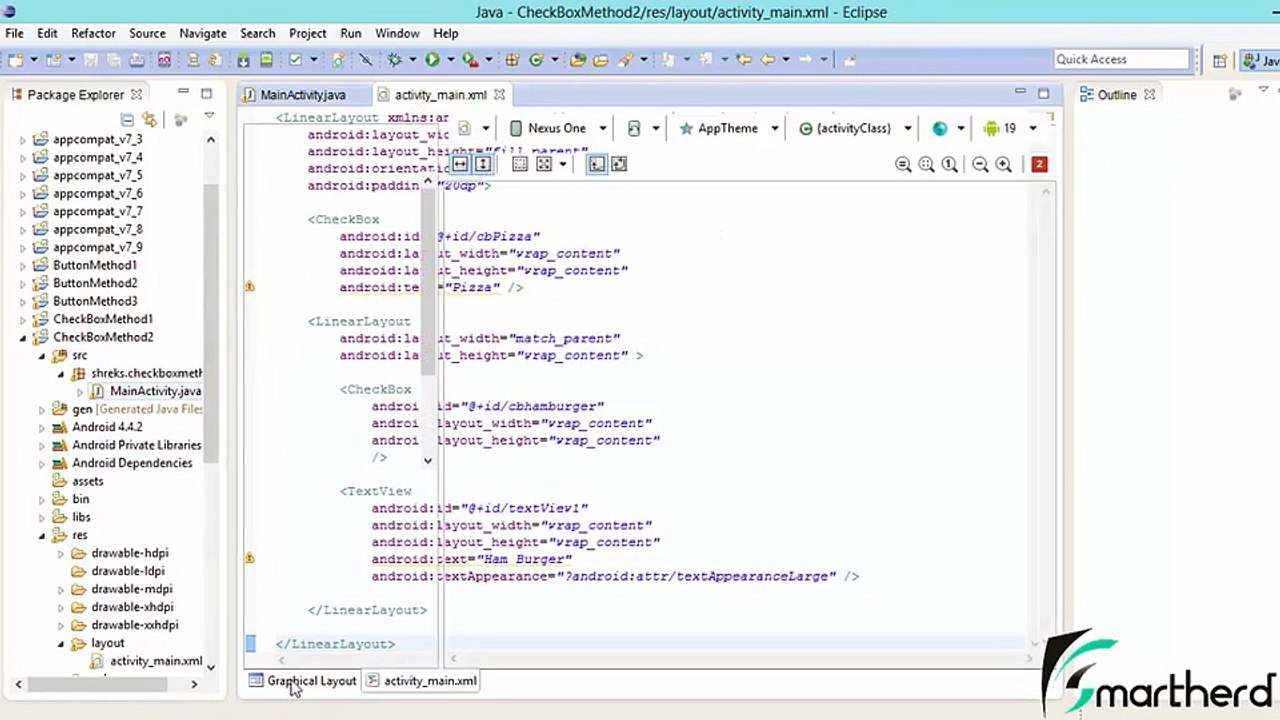Screen dimensions: 1280x720
Task: Toggle fill height layout button
Action: (x=483, y=164)
